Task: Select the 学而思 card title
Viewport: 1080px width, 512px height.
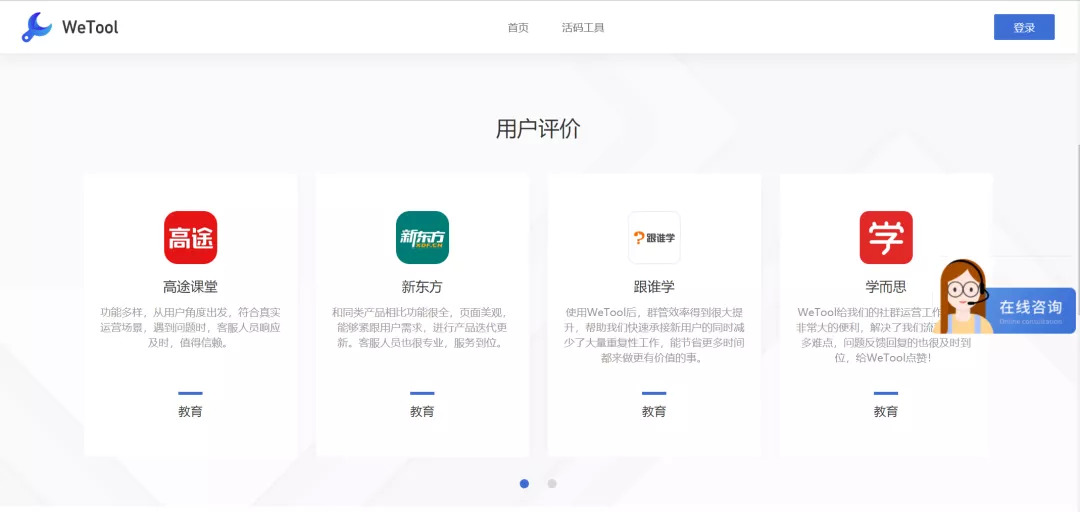Action: [x=886, y=287]
